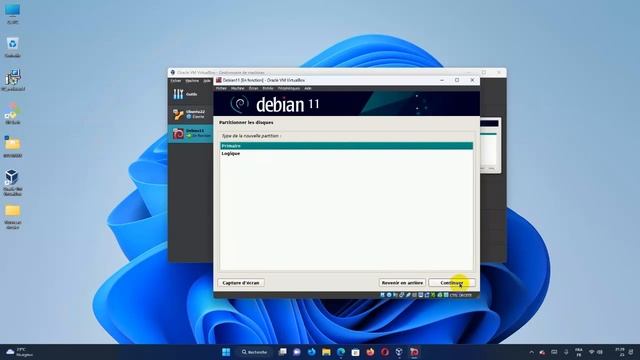Select the Primaire partition type
Viewport: 640px width, 360px height.
tap(347, 146)
